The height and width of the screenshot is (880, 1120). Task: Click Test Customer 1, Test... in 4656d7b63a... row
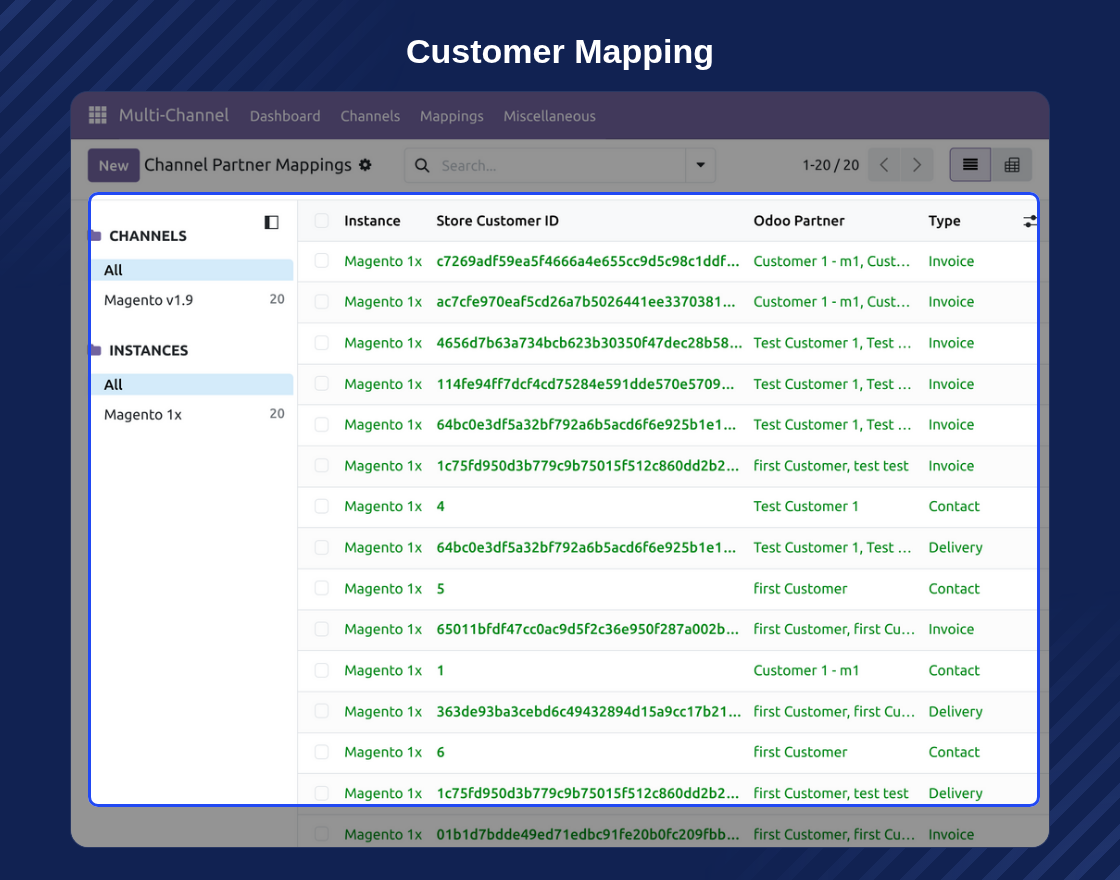[x=832, y=343]
